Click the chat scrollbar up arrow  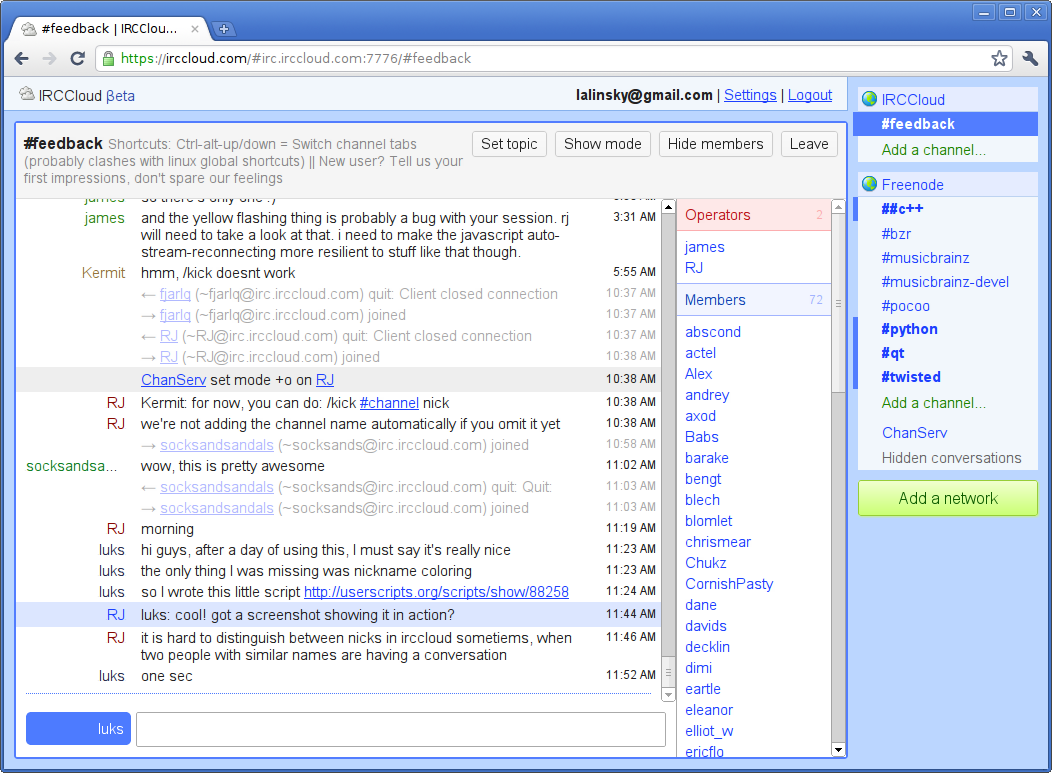click(668, 207)
